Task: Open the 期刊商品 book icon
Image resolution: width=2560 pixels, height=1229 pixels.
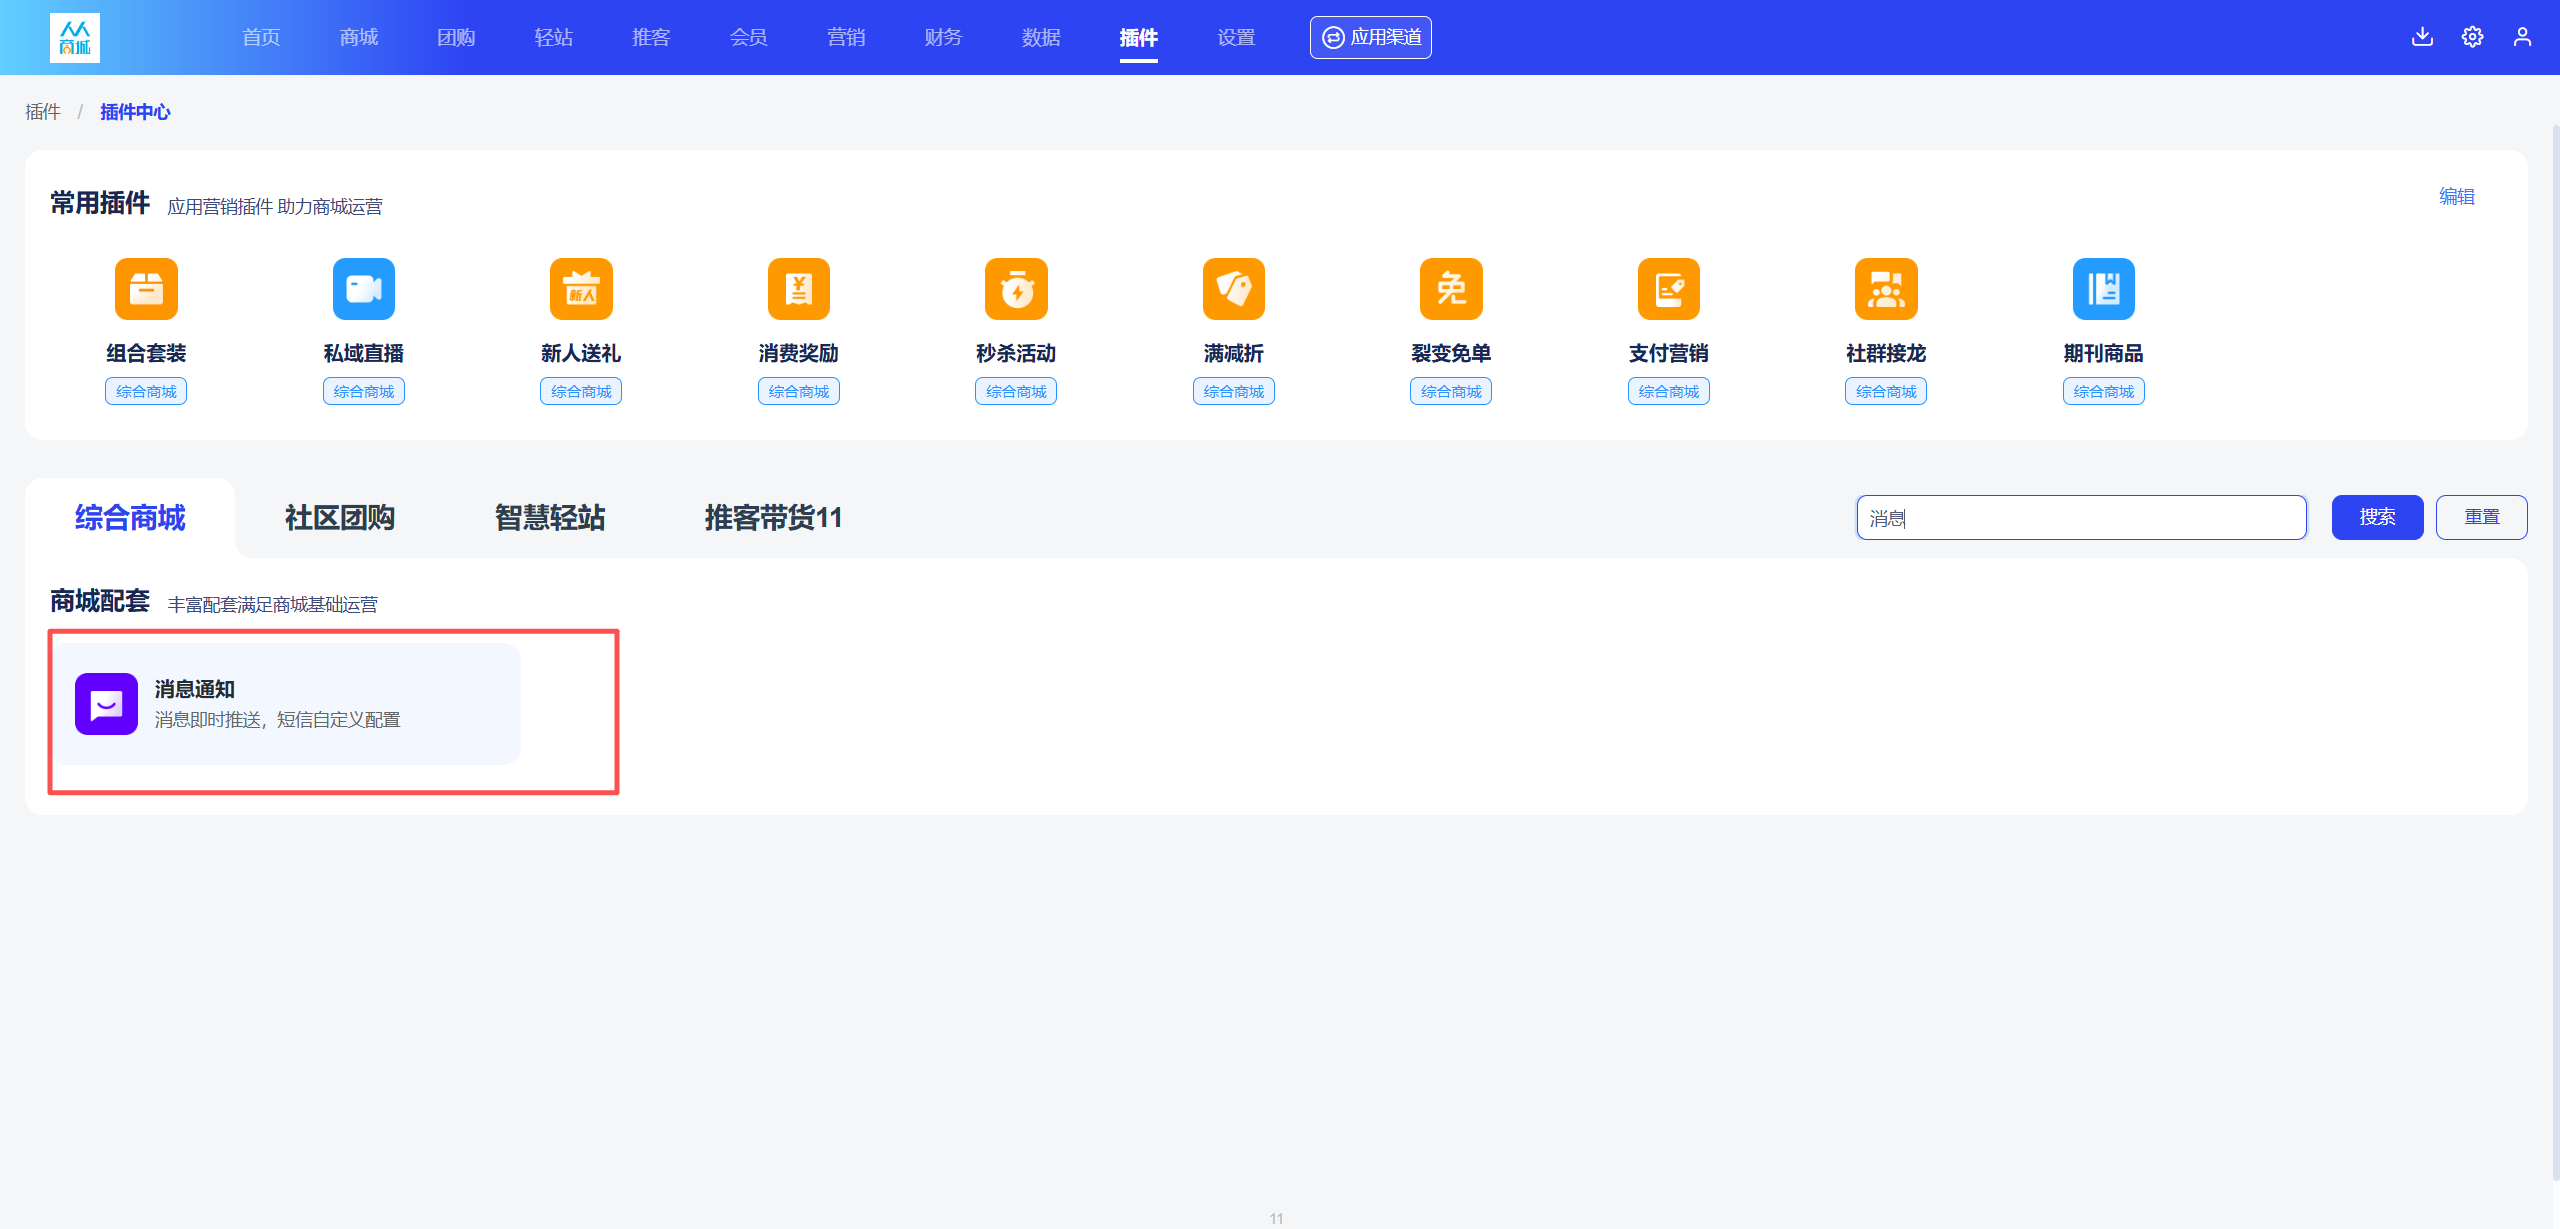Action: point(2104,289)
